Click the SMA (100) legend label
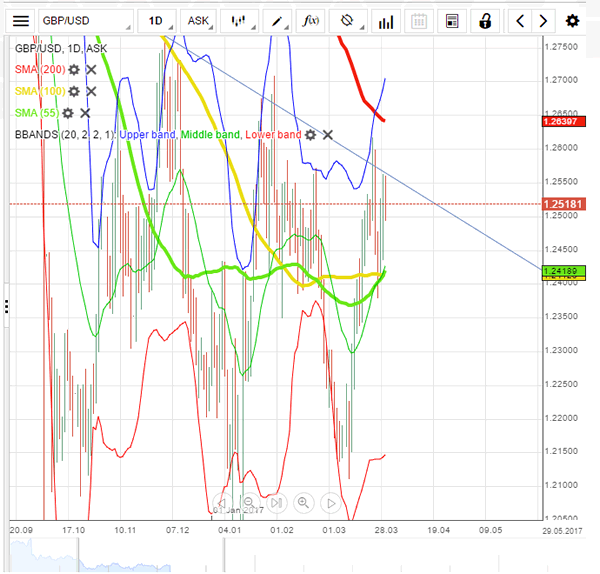The height and width of the screenshot is (574, 600). click(x=40, y=91)
